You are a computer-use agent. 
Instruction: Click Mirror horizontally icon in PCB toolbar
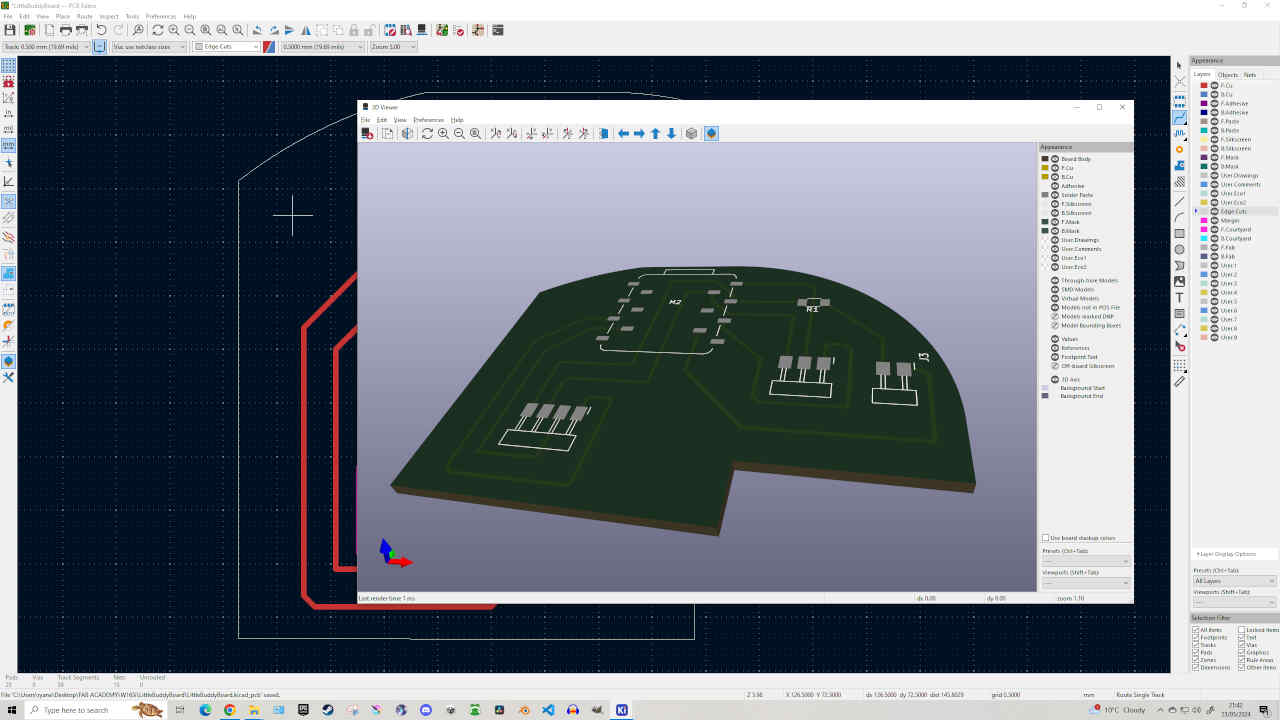tap(306, 30)
